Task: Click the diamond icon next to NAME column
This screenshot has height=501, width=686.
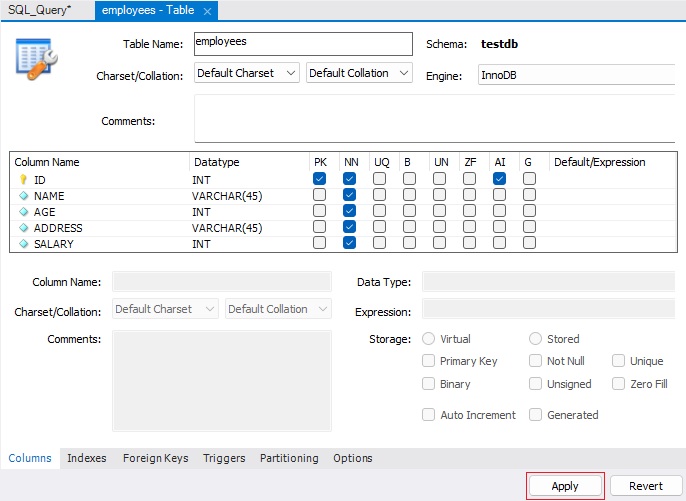Action: pyautogui.click(x=24, y=196)
